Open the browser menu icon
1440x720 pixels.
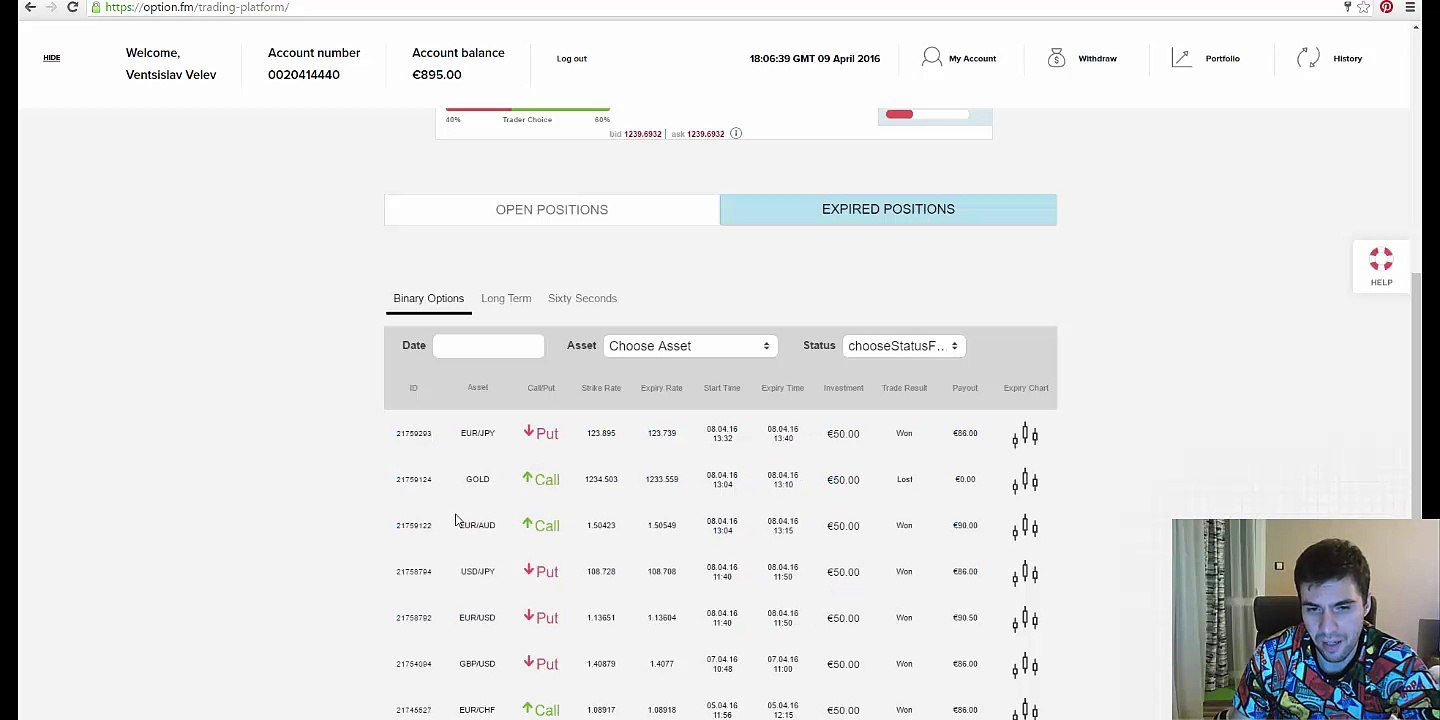(1410, 7)
